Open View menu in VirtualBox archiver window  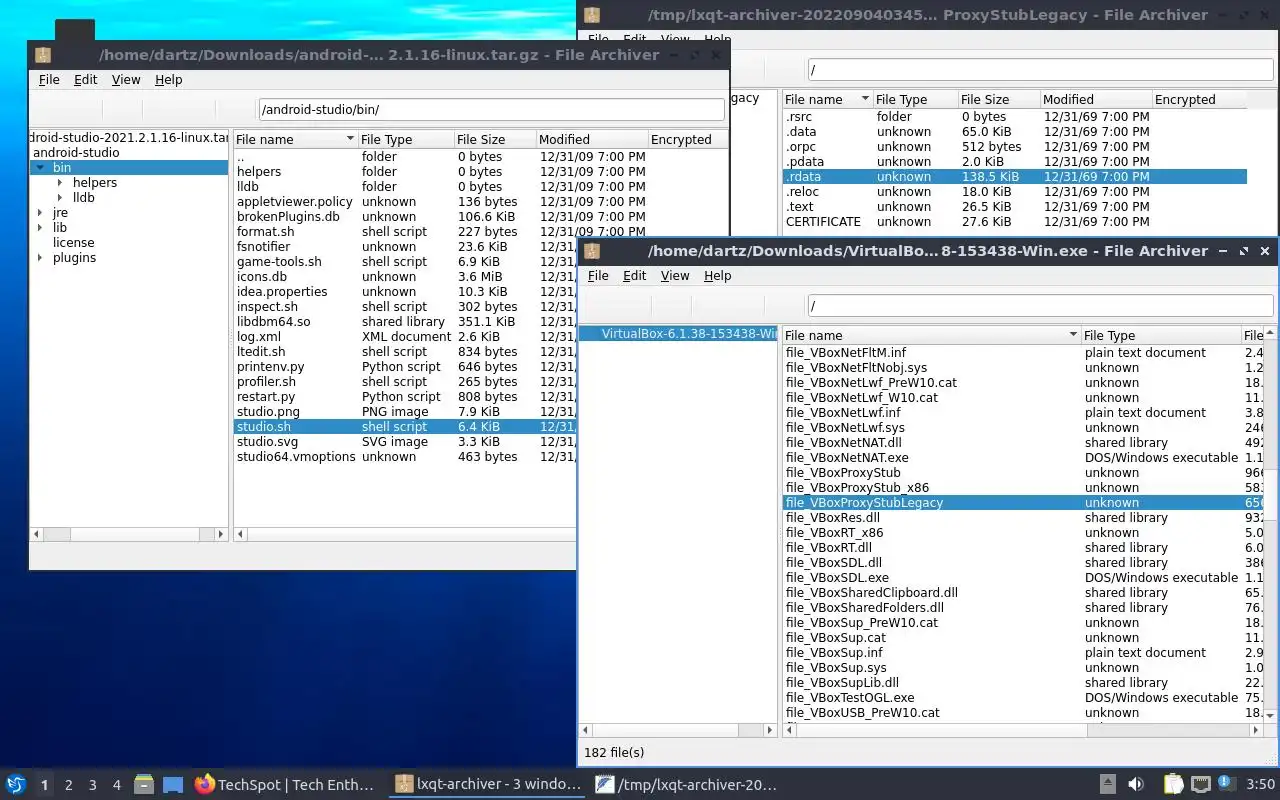coord(675,276)
